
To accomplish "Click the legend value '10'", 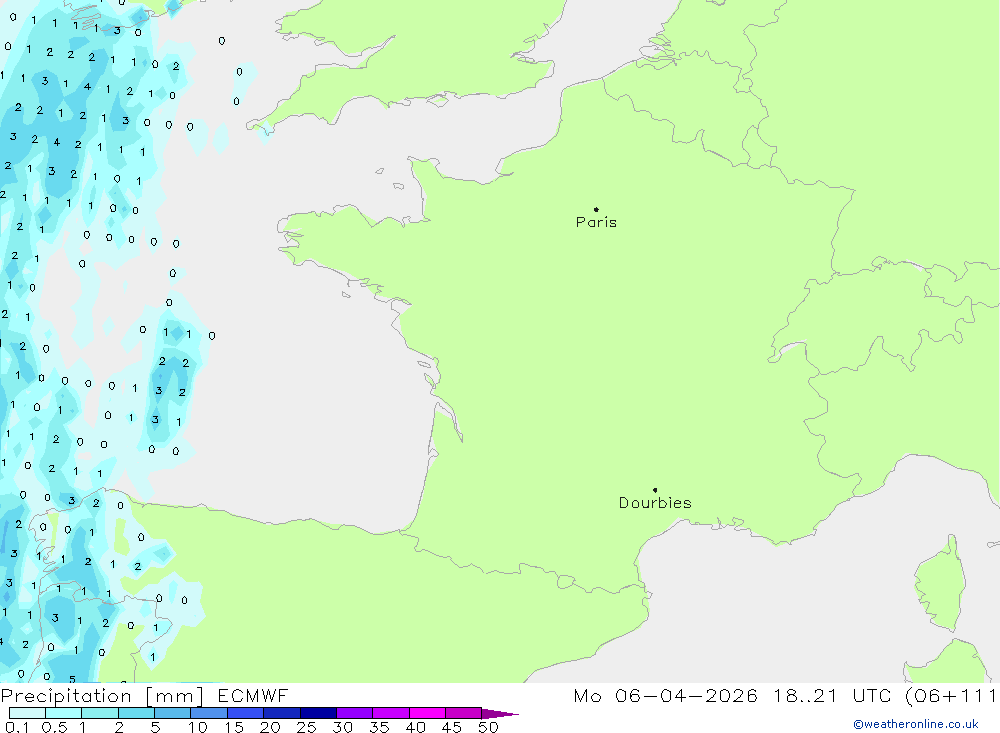I will click(x=198, y=727).
